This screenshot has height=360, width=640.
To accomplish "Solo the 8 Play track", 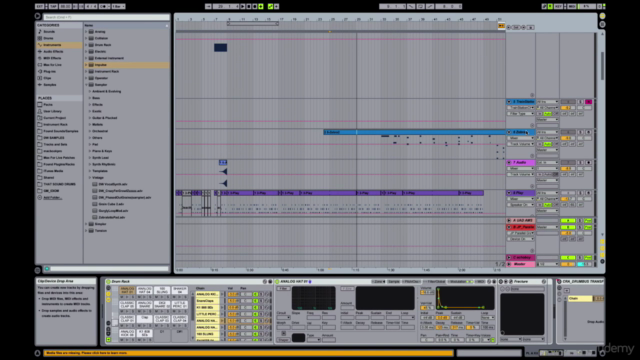I will click(x=580, y=193).
